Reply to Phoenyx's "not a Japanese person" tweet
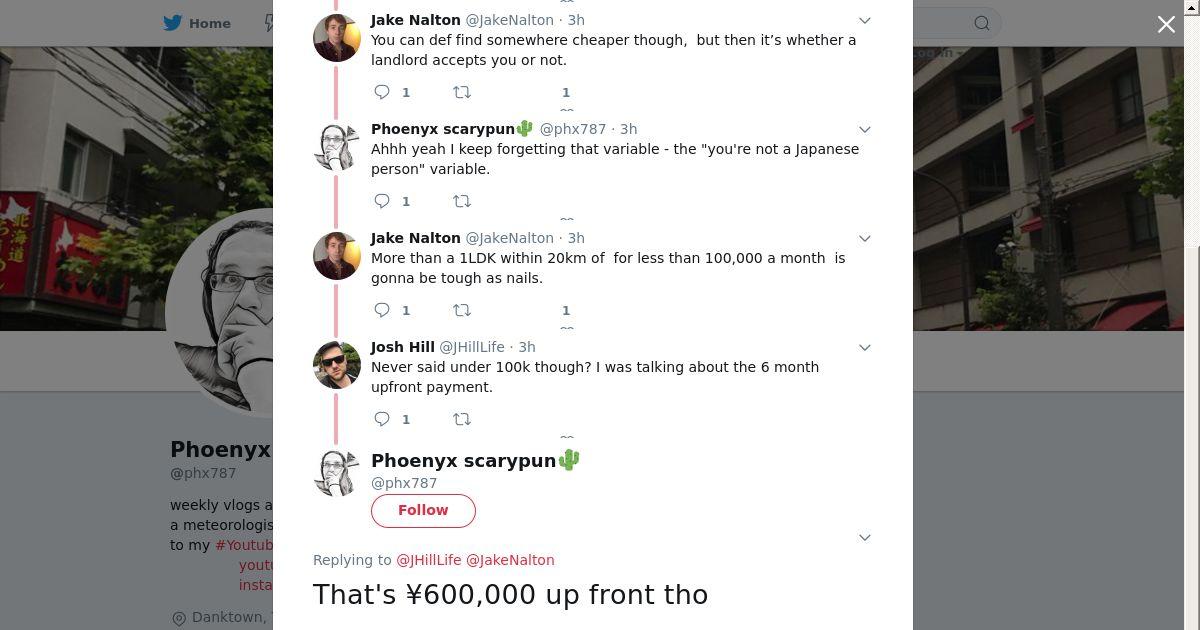Screen dimensions: 1200x630 point(382,201)
